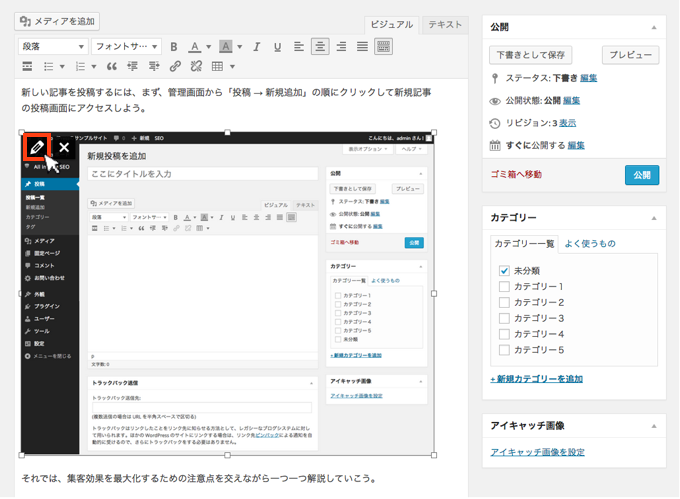Image resolution: width=680 pixels, height=499 pixels.
Task: Apply blockquote formatting
Action: 111,66
